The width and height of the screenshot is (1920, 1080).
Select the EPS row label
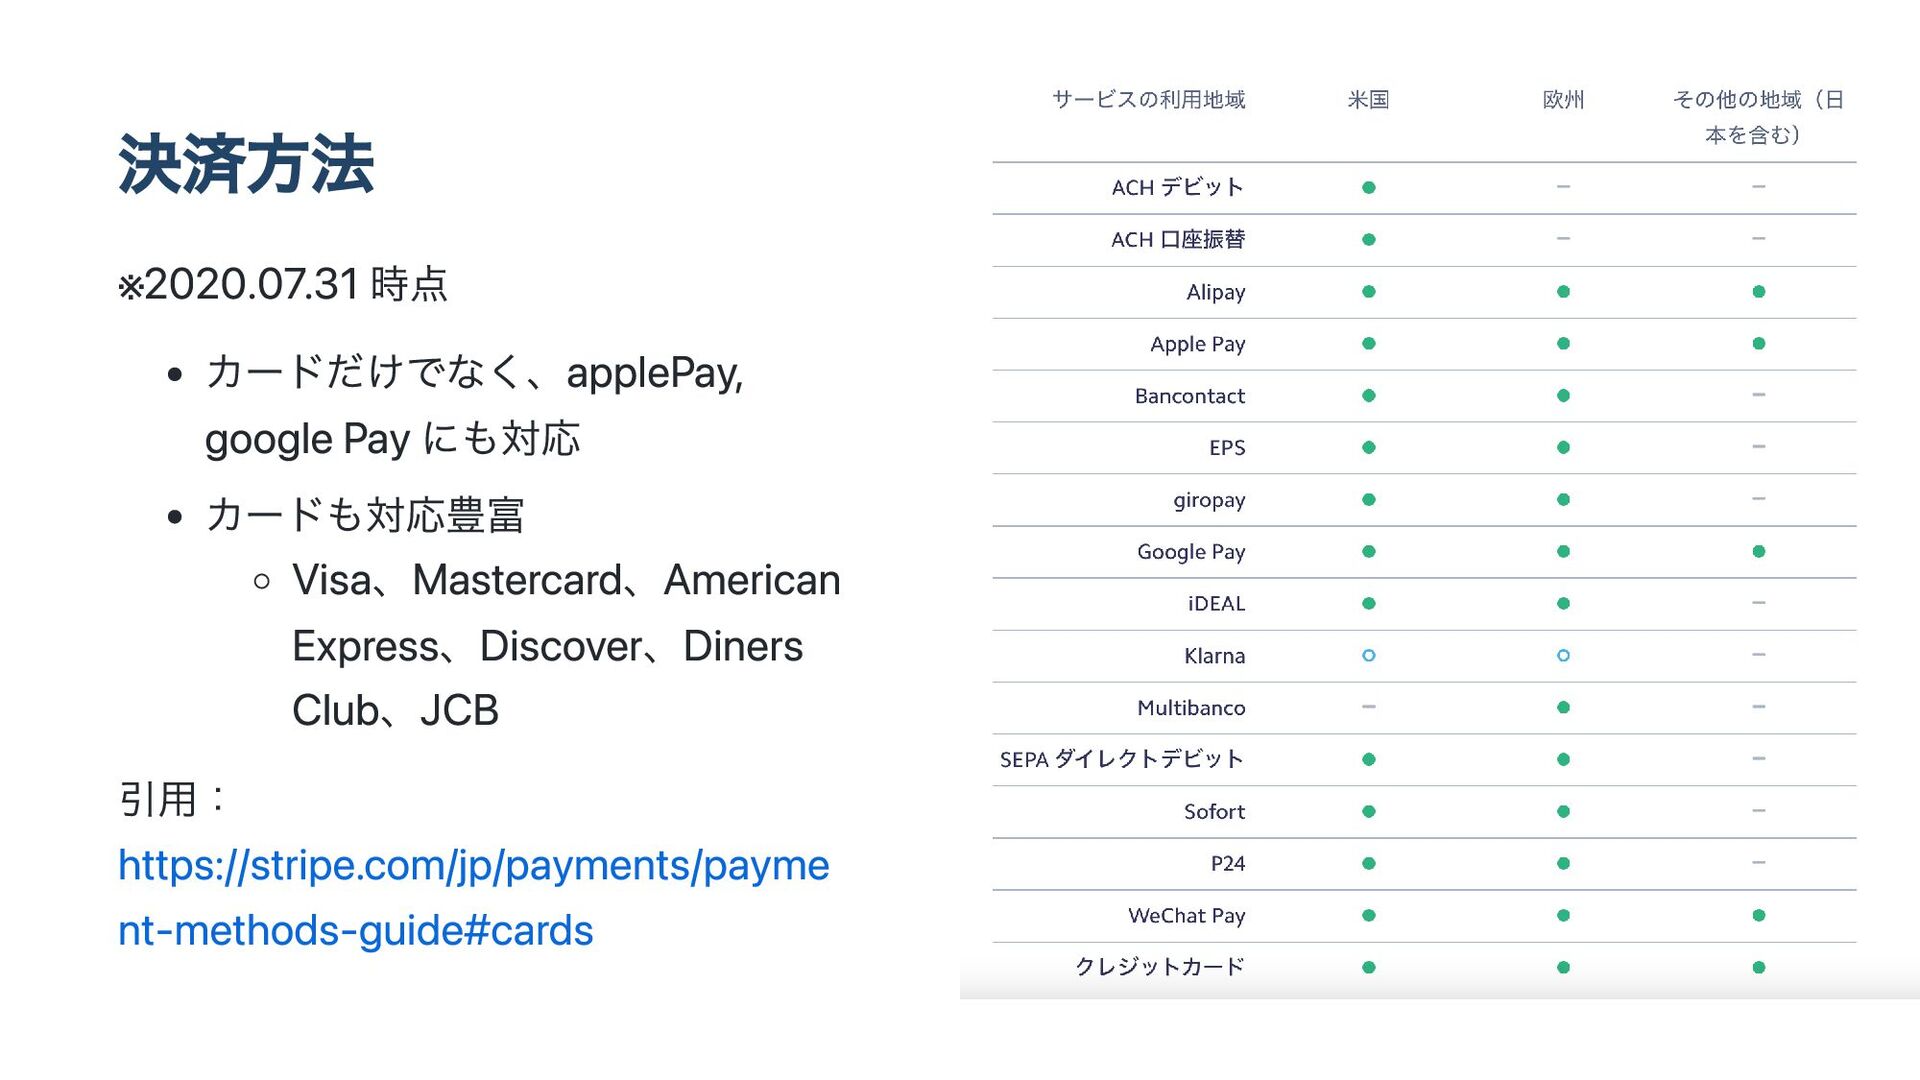coord(1227,448)
